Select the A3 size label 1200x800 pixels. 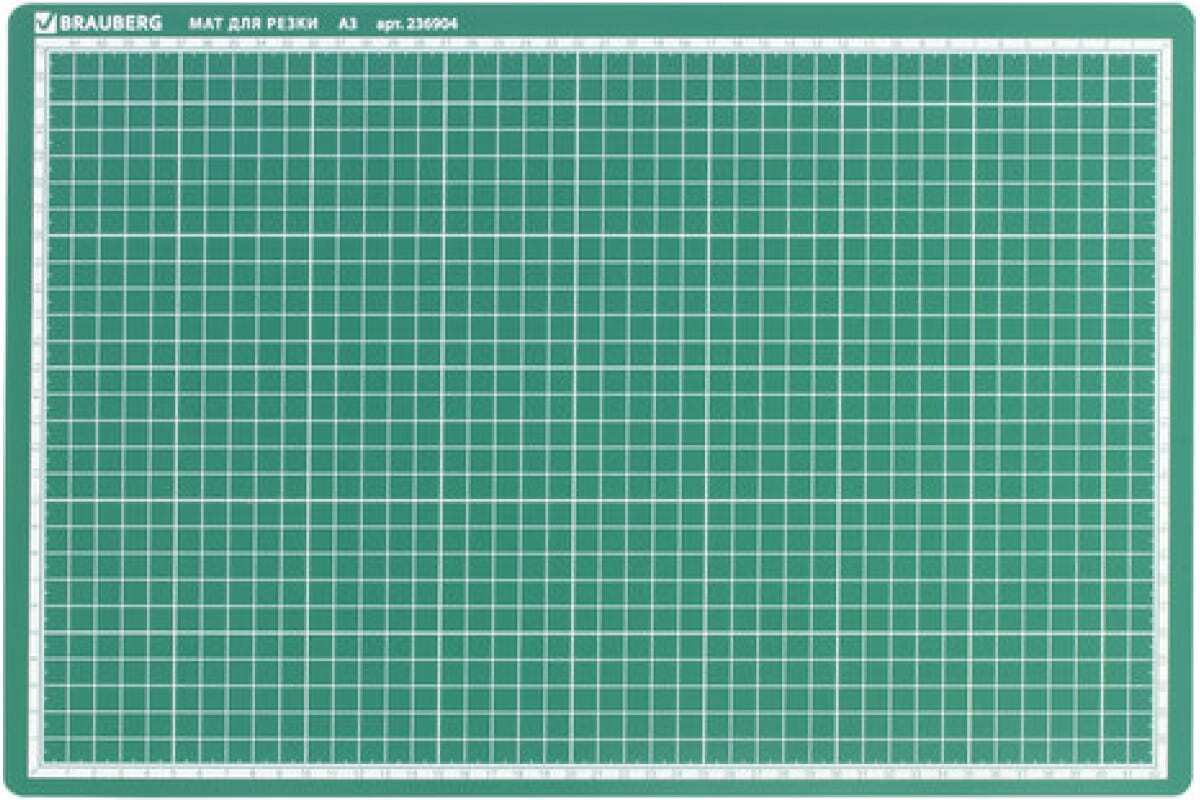point(349,22)
